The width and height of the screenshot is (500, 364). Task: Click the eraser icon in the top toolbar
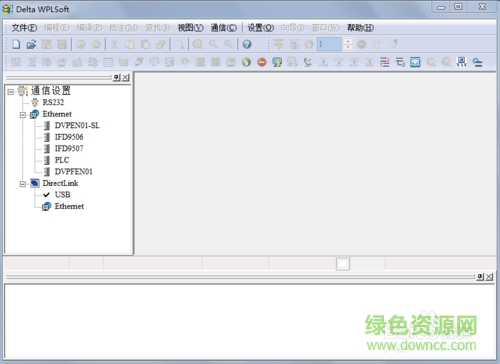(161, 44)
